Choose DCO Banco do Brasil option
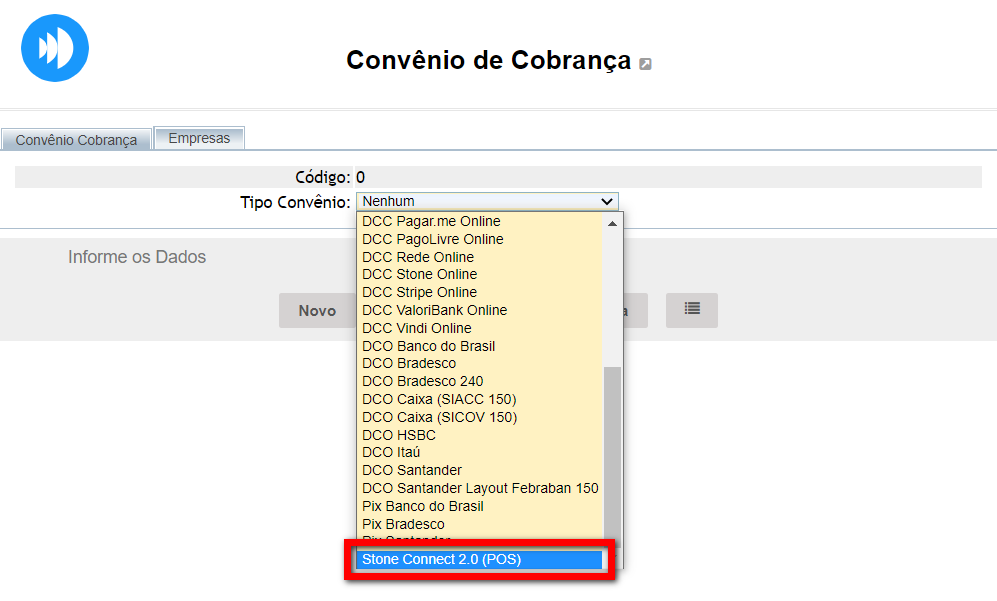Viewport: 997px width, 601px height. [428, 346]
